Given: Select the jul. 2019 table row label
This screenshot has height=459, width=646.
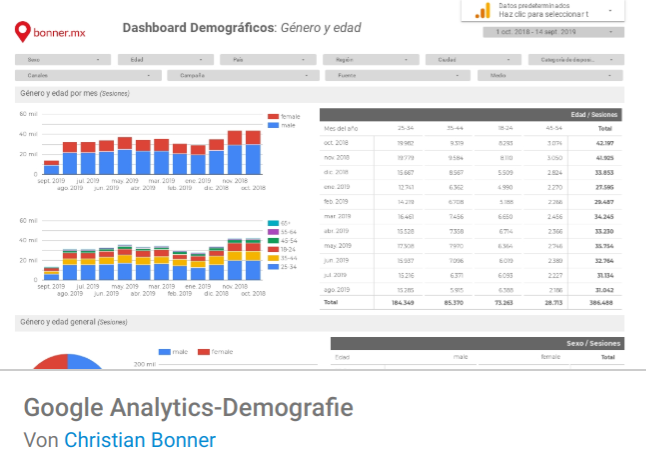Looking at the screenshot, I should [335, 275].
